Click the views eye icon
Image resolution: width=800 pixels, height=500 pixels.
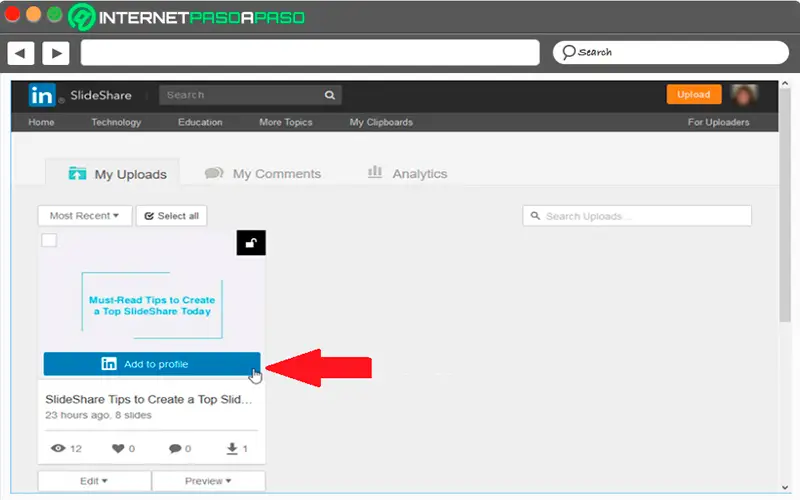(x=58, y=448)
